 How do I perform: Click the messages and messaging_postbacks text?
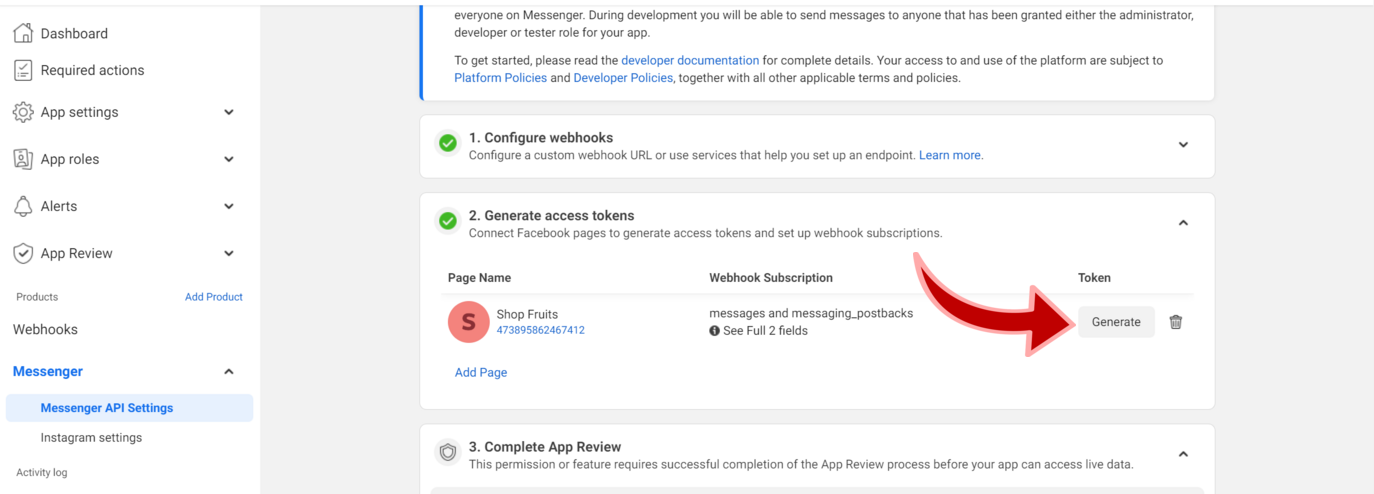tap(811, 313)
